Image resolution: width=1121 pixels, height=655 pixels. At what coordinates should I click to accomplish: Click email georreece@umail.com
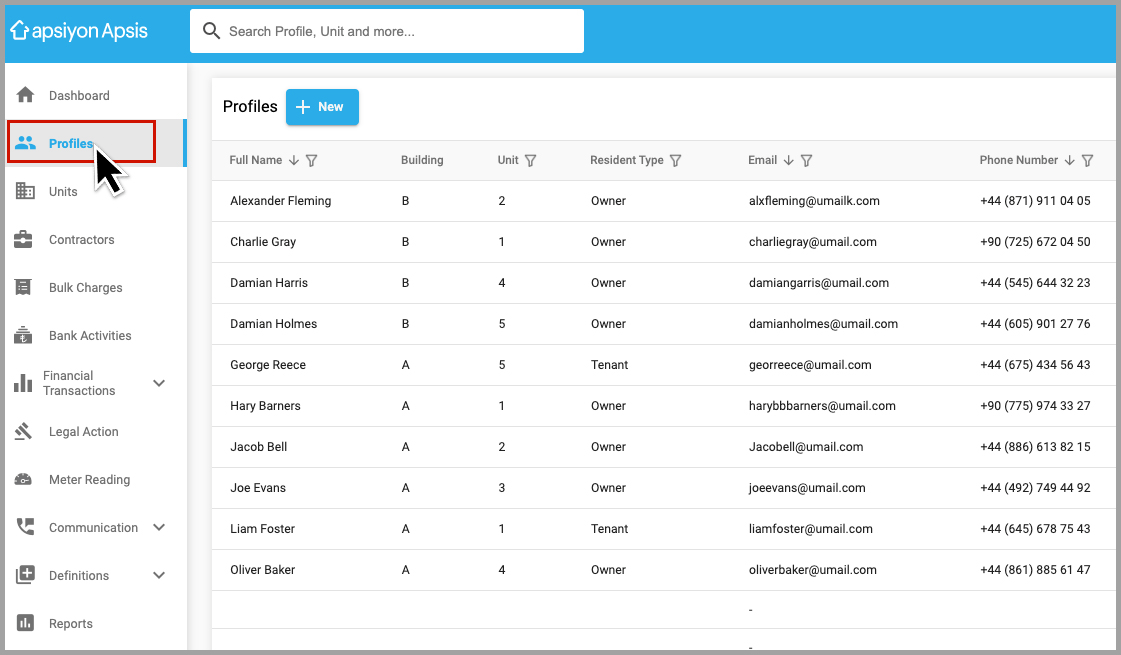[810, 365]
